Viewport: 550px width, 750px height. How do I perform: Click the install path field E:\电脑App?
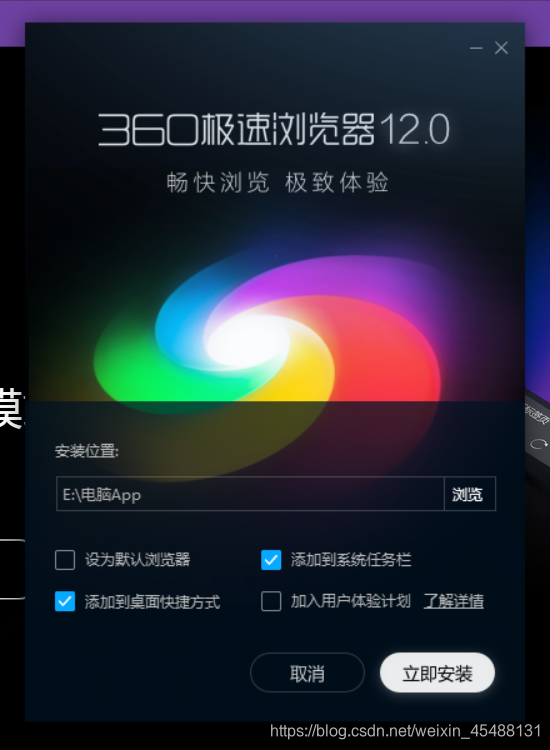tap(250, 494)
